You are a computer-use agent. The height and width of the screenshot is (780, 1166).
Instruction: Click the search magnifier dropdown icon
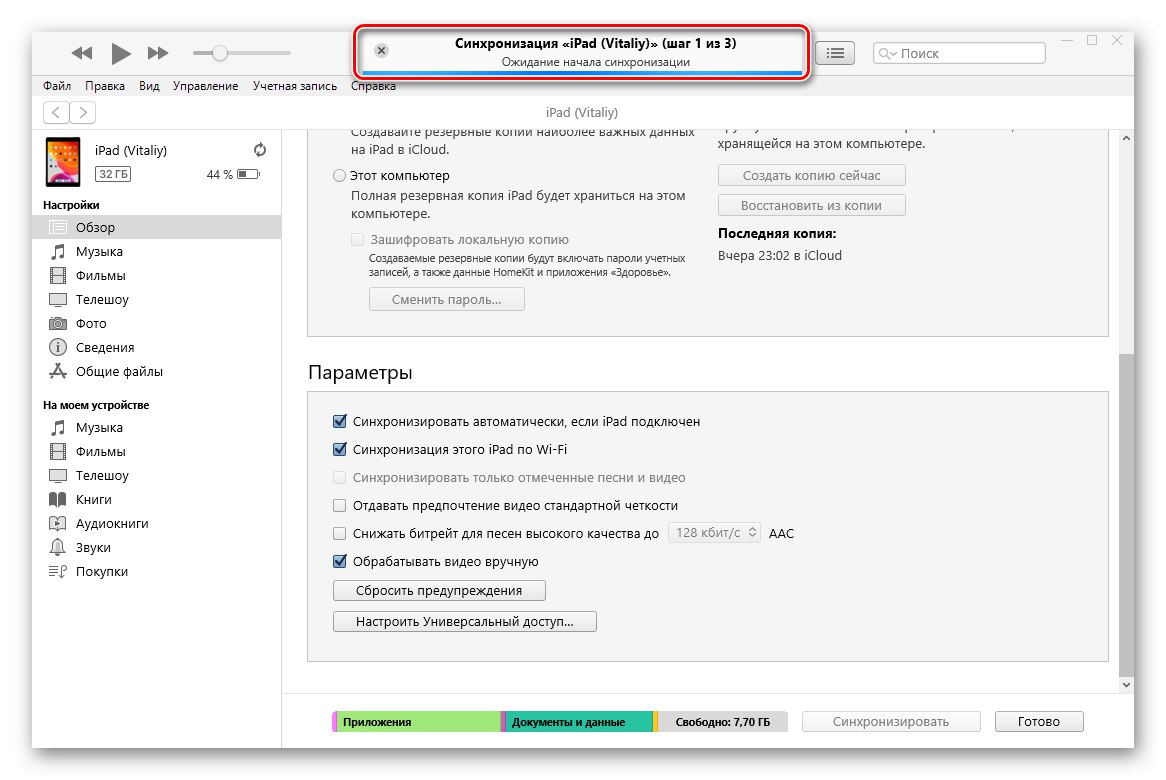click(887, 54)
